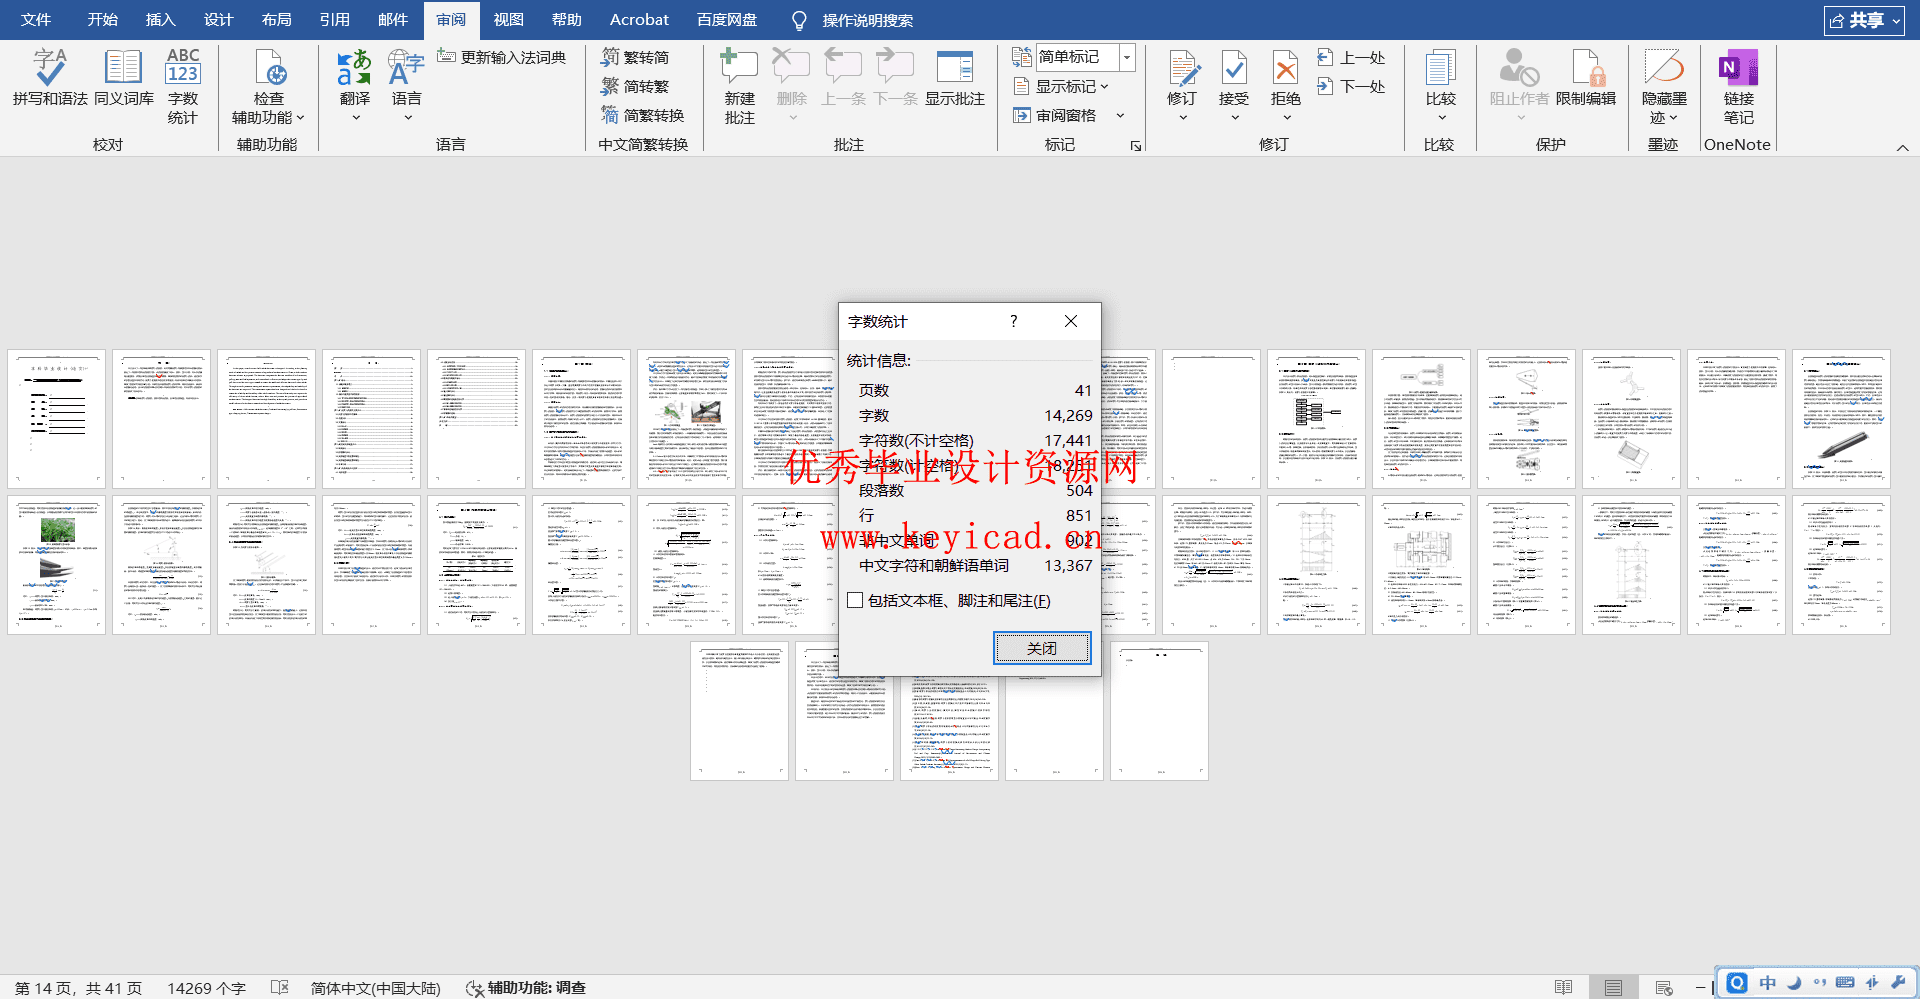This screenshot has height=999, width=1920.
Task: Open the Markup group dialog launcher
Action: 1136,146
